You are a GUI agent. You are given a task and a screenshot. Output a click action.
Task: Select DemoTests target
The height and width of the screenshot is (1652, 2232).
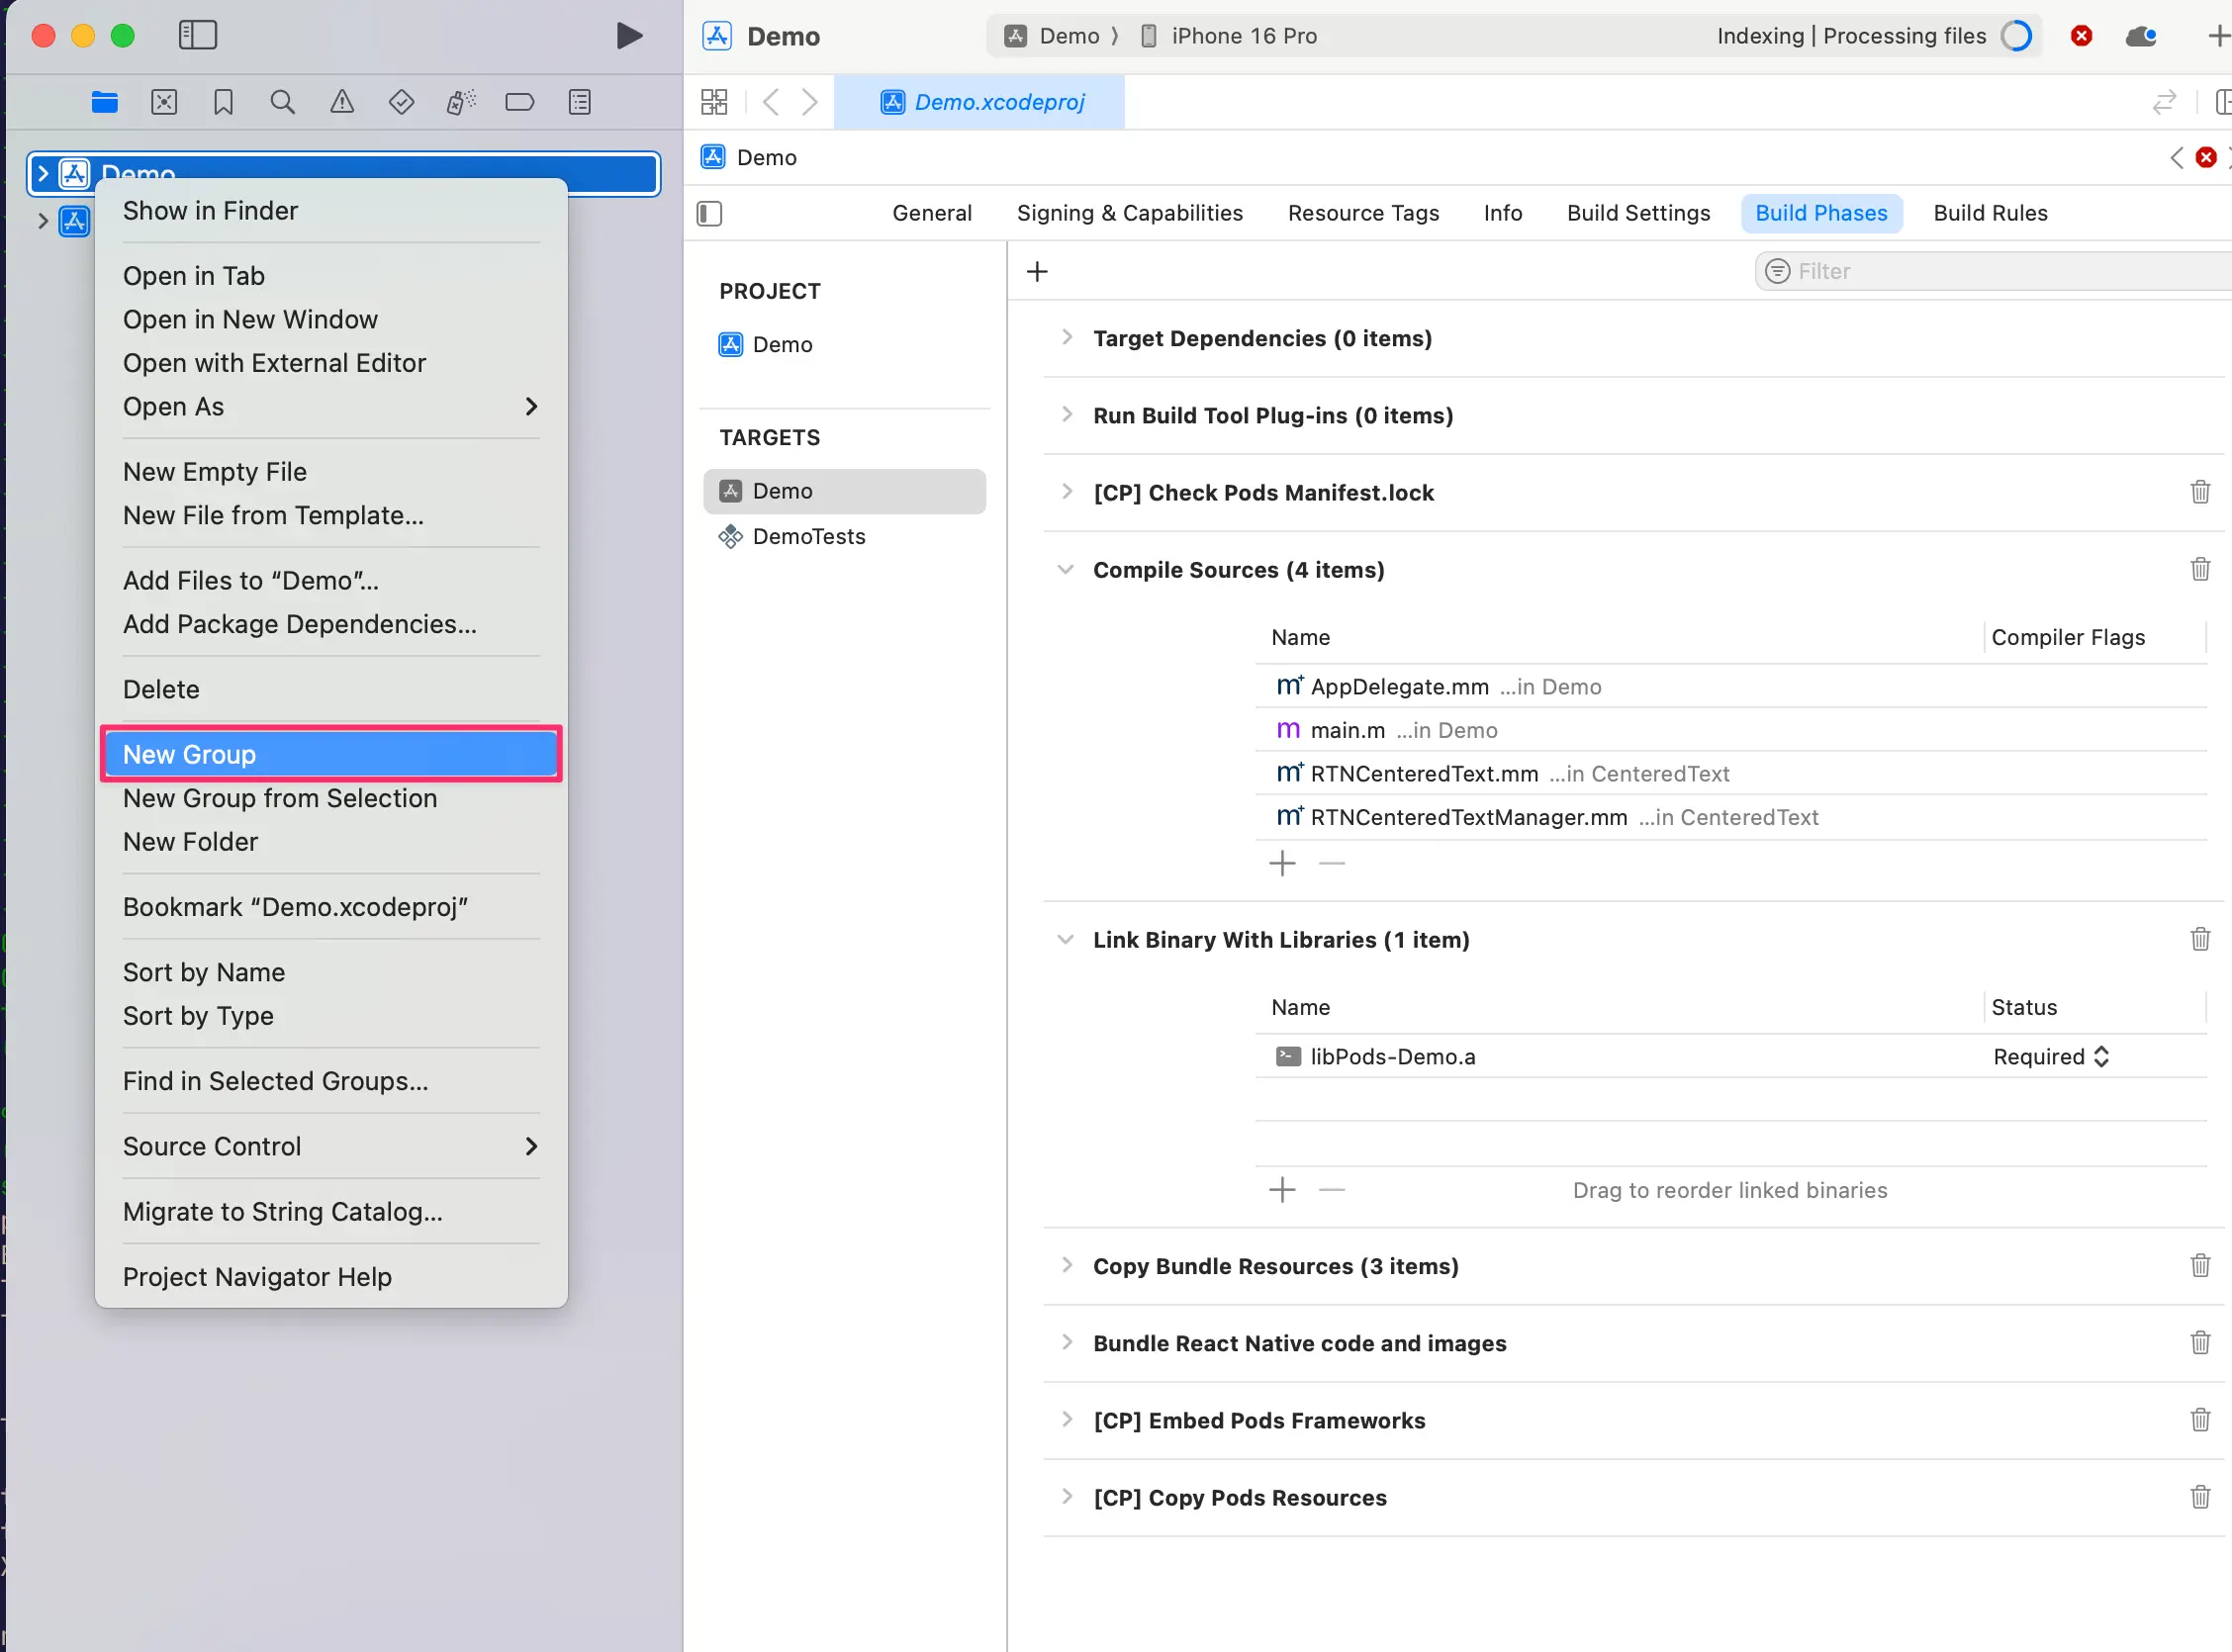[808, 536]
